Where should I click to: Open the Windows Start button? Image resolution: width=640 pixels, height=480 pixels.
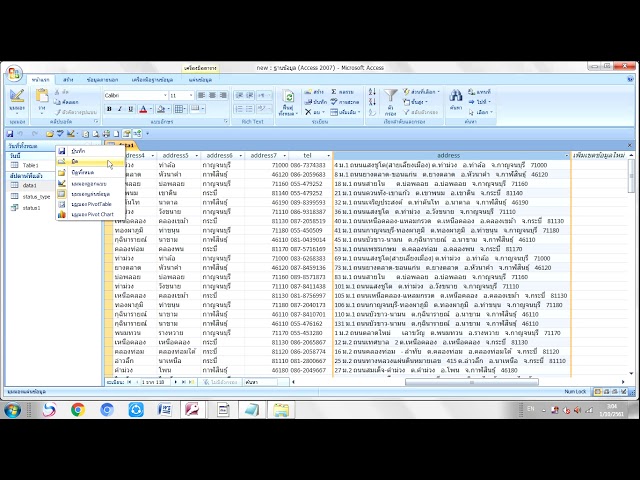coord(13,410)
